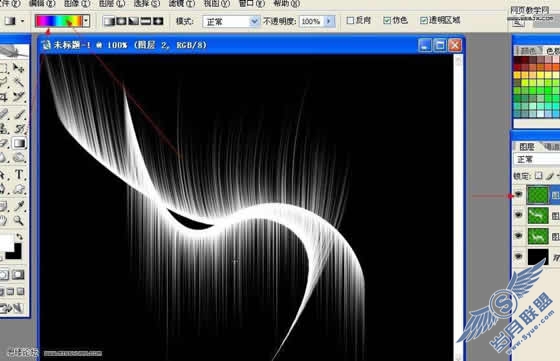Select the top green layer thumbnail
The width and height of the screenshot is (560, 361).
coord(538,195)
